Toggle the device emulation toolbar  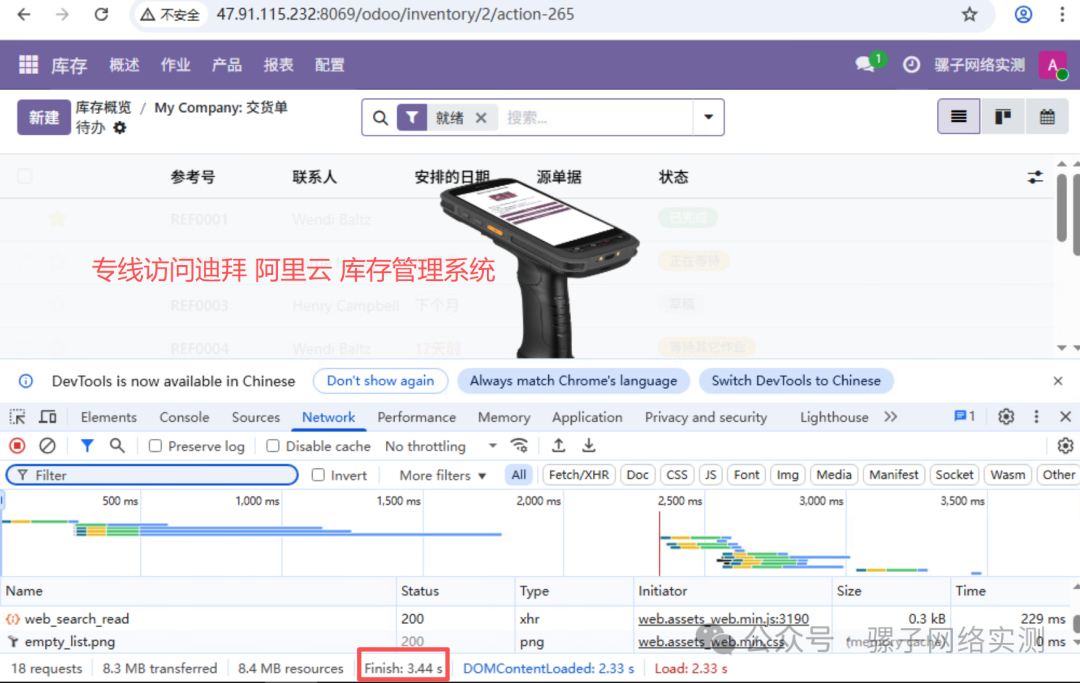(x=46, y=417)
